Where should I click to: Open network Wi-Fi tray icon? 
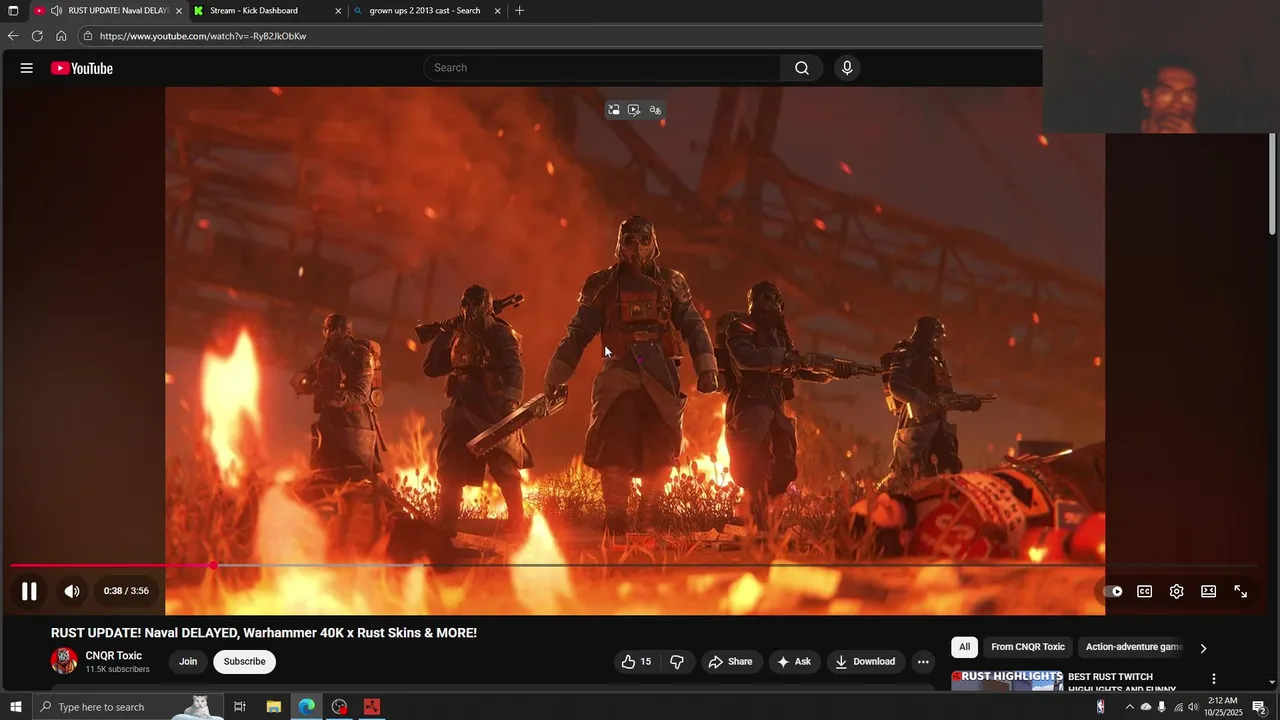click(x=1178, y=707)
